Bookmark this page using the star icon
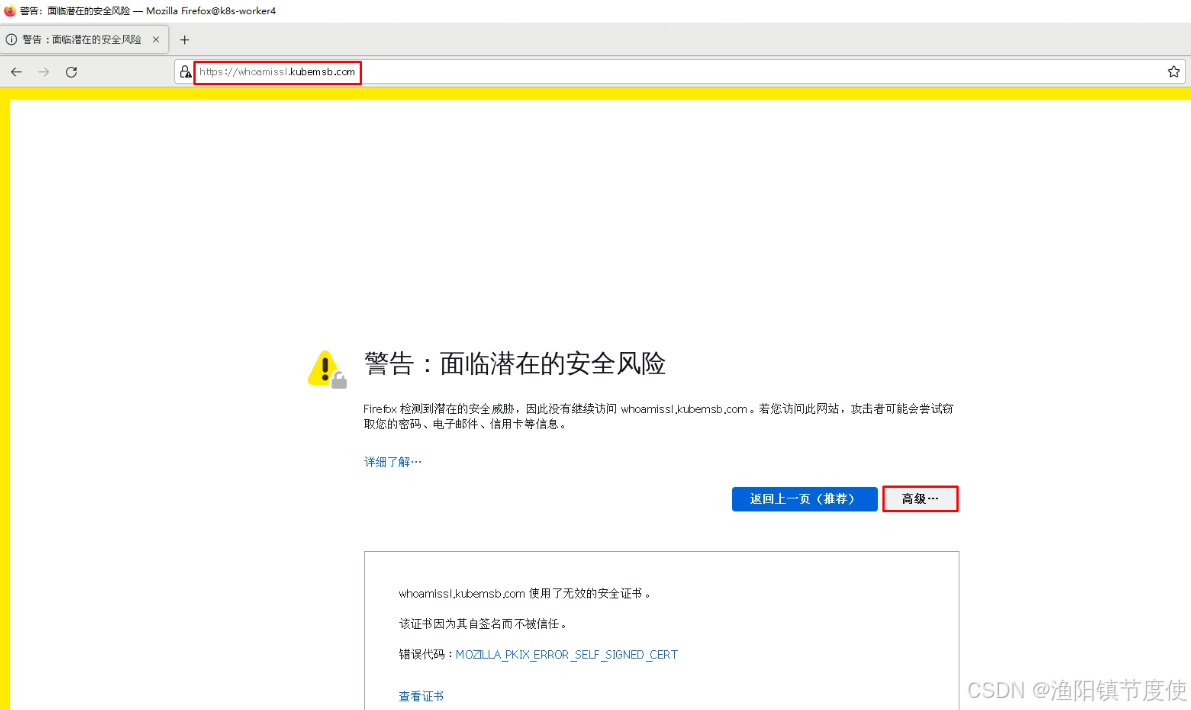The width and height of the screenshot is (1191, 710). (x=1173, y=71)
